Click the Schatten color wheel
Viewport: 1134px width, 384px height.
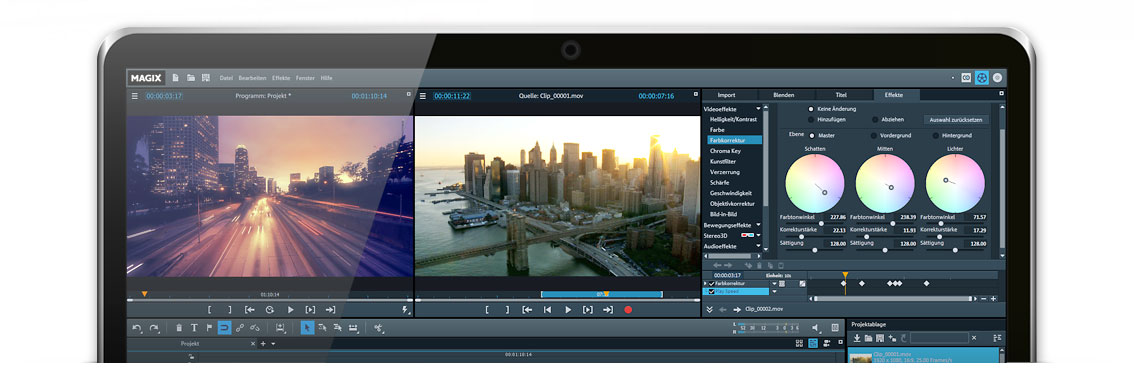click(814, 184)
